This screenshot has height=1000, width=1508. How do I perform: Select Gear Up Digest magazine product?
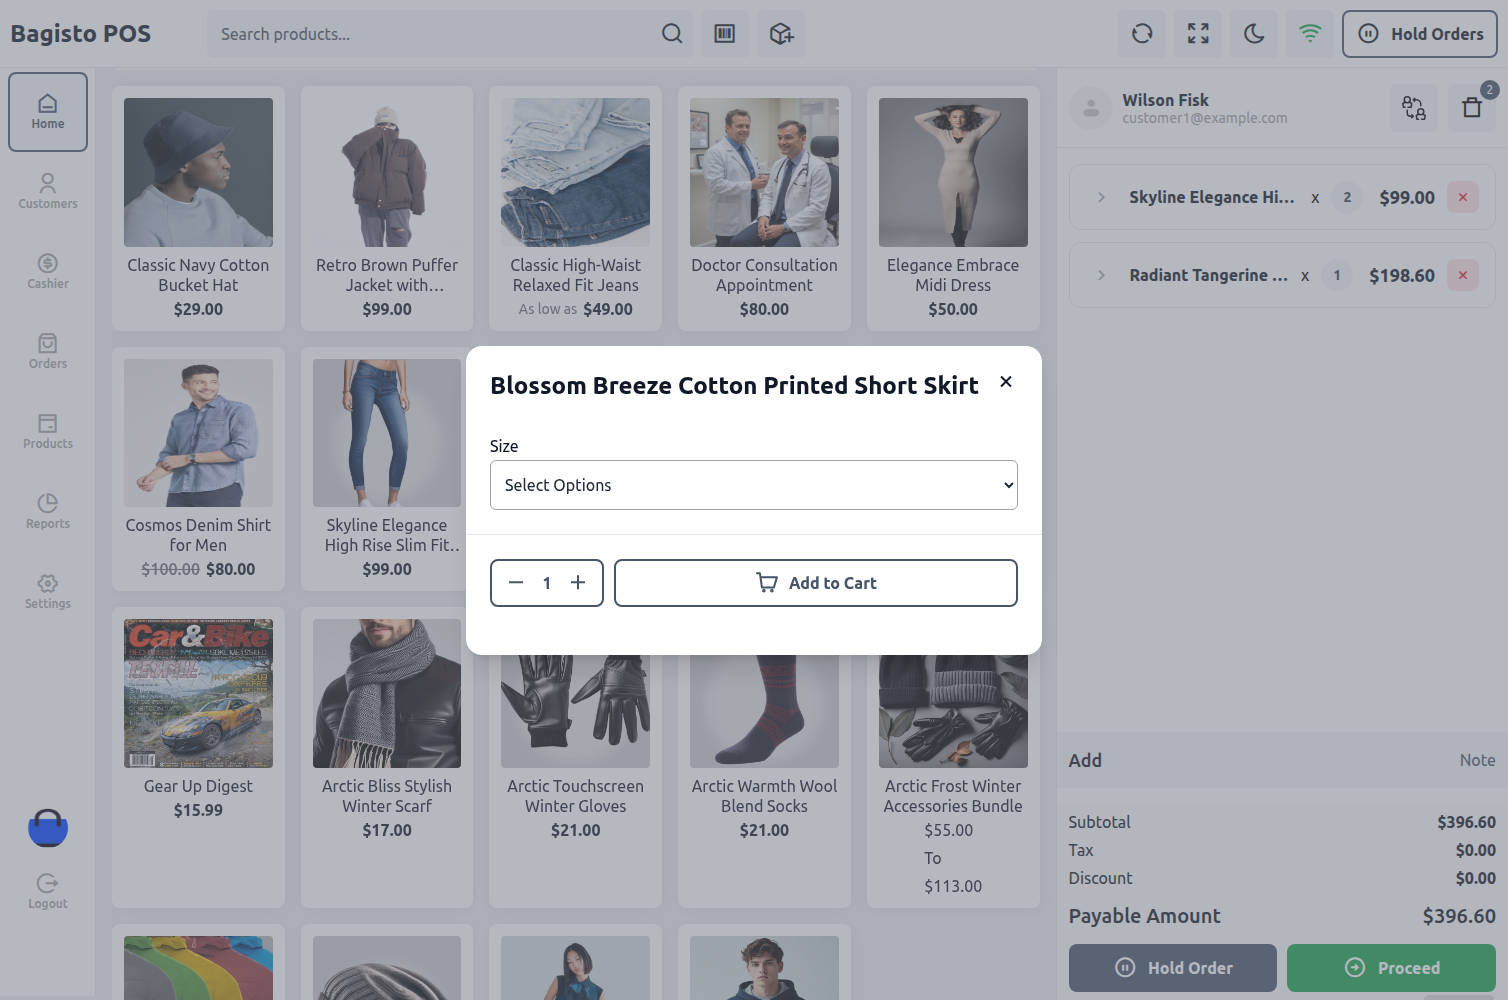[198, 757]
